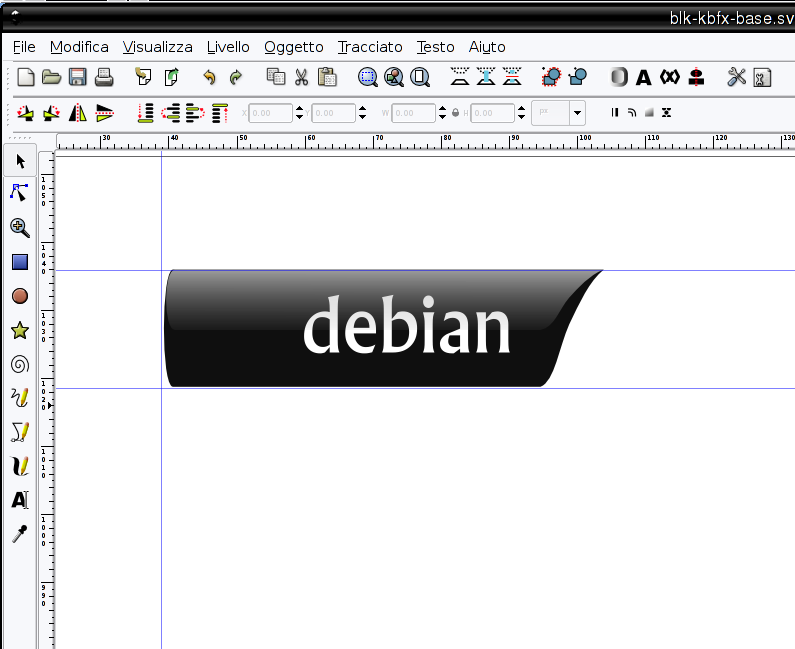Select the Dropper color picker tool
795x649 pixels.
20,534
